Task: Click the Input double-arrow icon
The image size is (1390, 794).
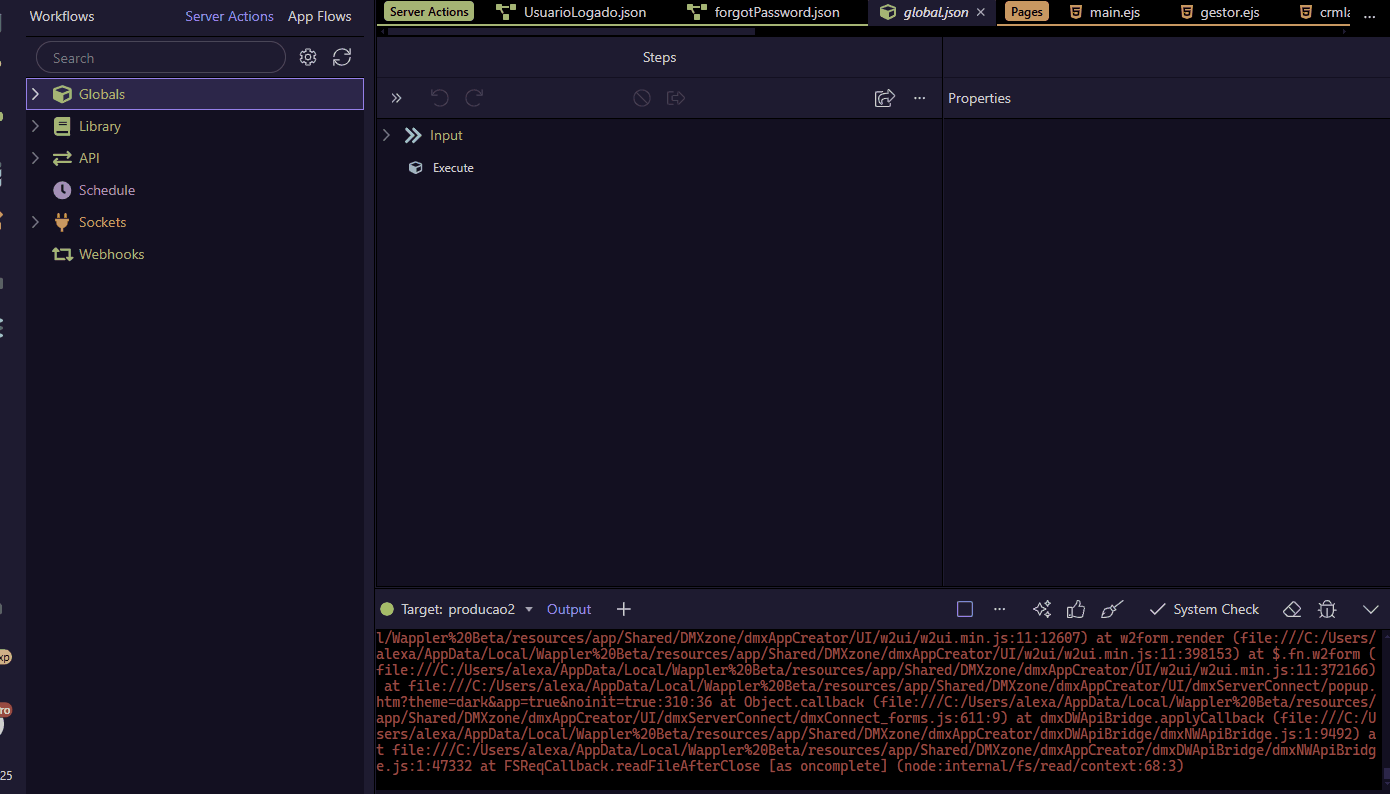Action: (413, 135)
